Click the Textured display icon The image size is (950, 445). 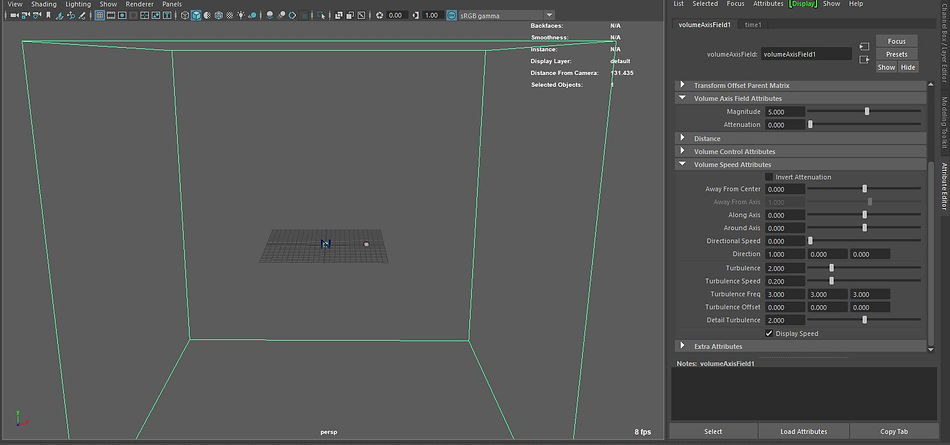click(x=230, y=15)
